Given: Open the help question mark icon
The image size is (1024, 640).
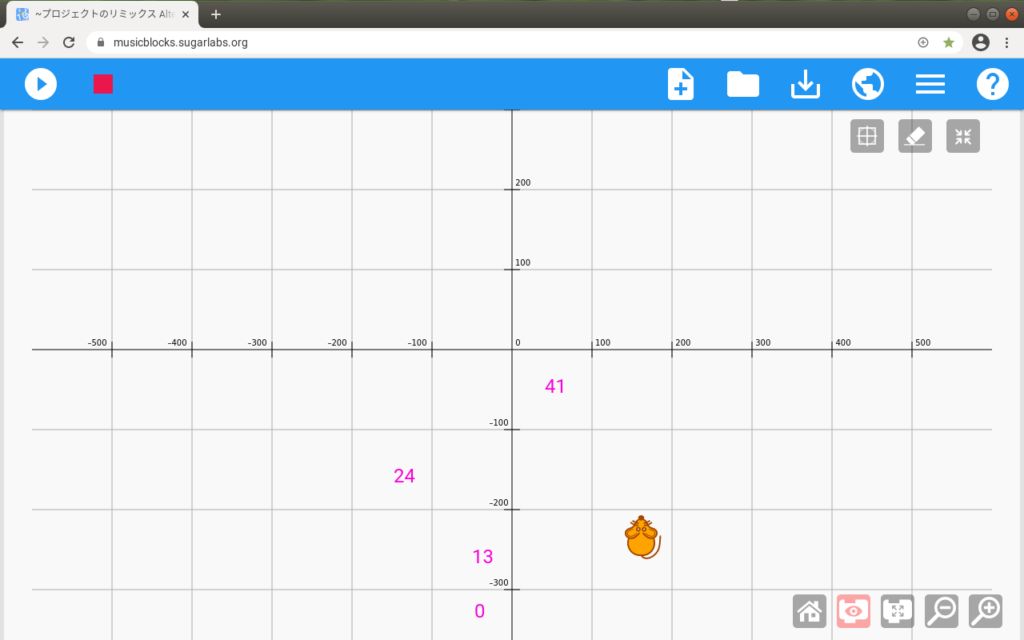Looking at the screenshot, I should (992, 84).
